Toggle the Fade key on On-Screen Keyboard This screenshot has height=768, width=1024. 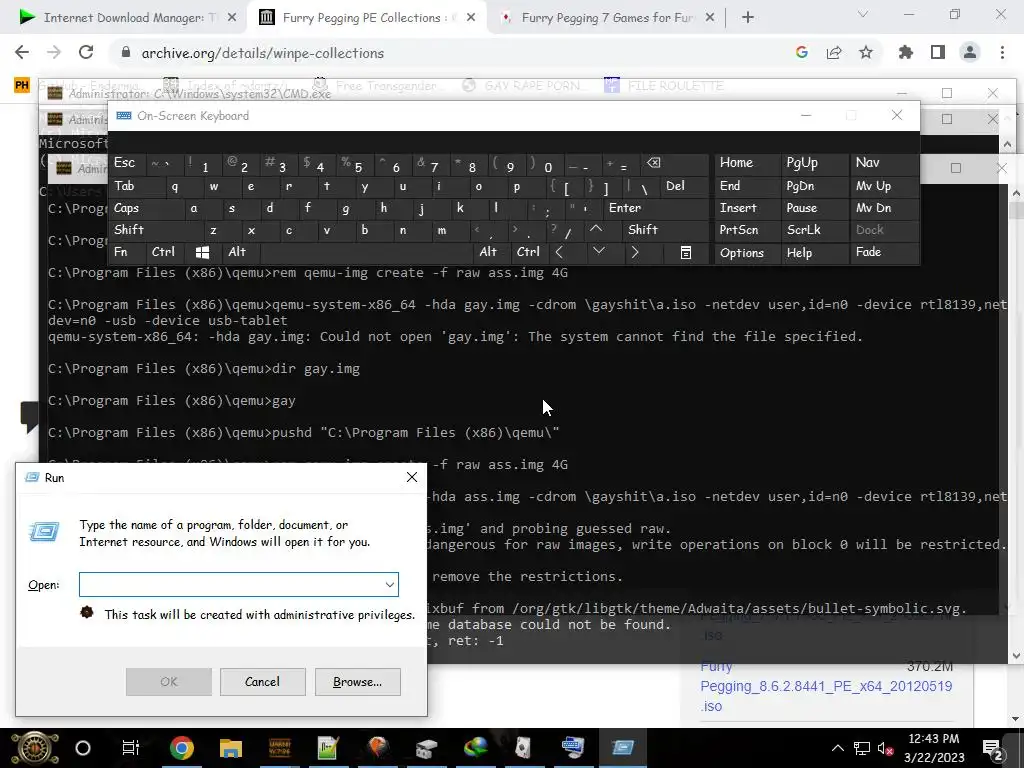tap(885, 252)
